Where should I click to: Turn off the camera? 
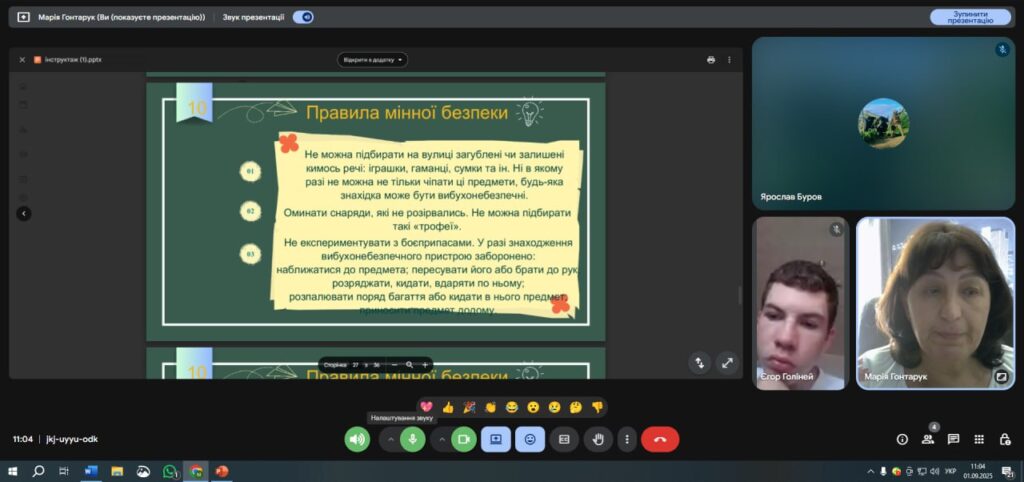464,440
